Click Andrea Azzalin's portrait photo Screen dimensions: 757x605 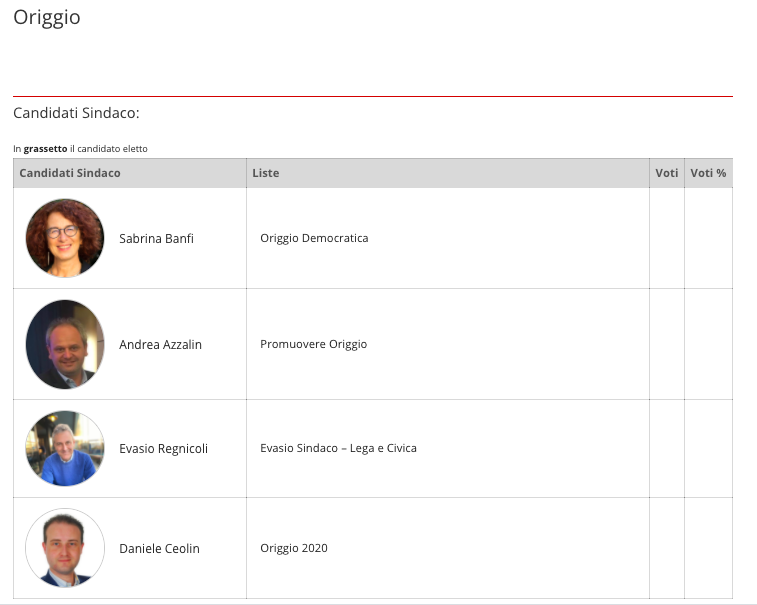[65, 344]
